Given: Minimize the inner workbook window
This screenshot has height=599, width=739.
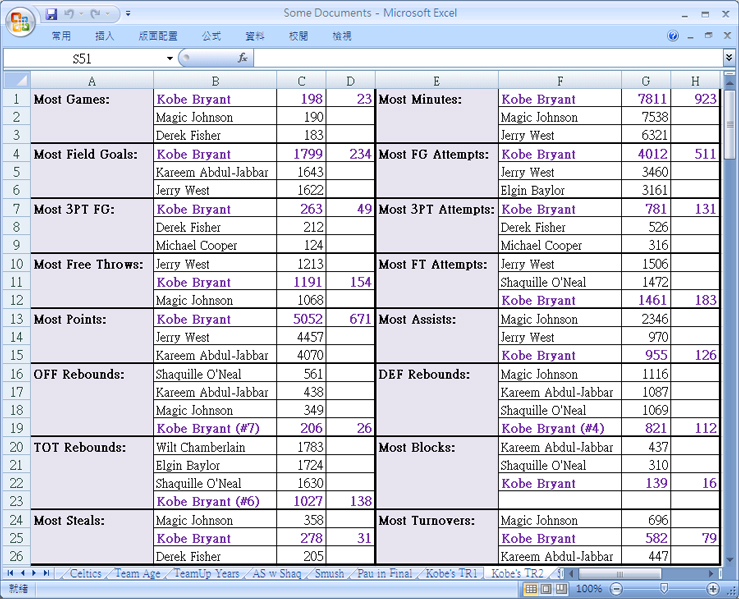Looking at the screenshot, I should click(691, 36).
